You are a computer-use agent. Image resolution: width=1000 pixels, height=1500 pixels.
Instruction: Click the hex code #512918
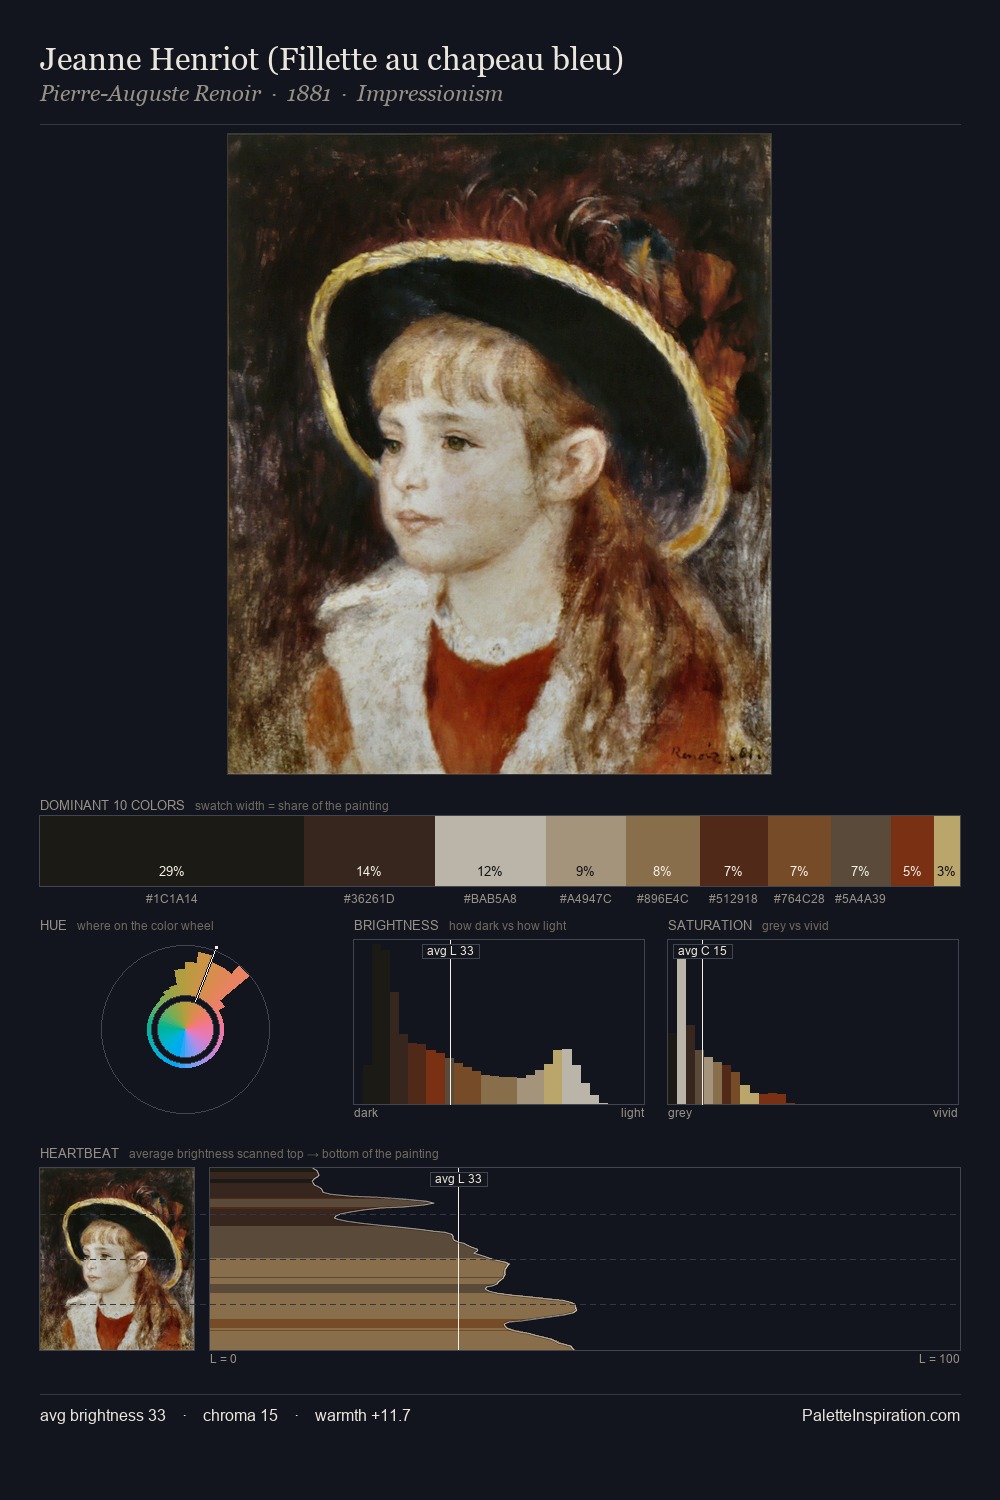point(733,899)
